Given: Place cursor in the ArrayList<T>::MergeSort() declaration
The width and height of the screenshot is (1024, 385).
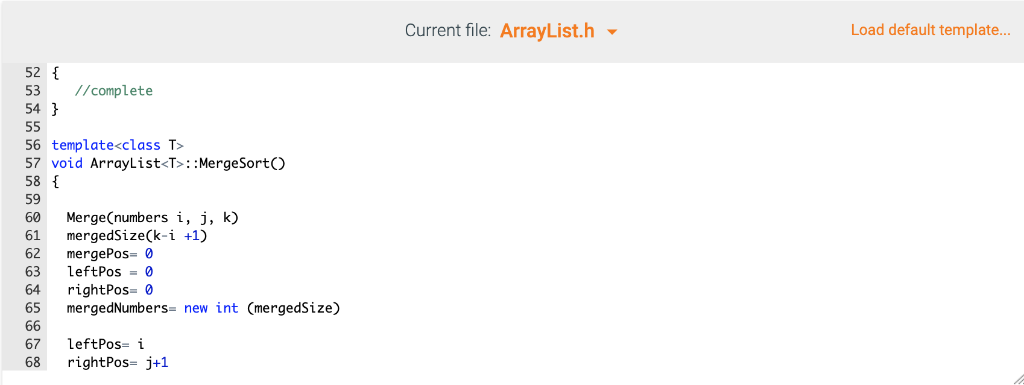Looking at the screenshot, I should 168,164.
